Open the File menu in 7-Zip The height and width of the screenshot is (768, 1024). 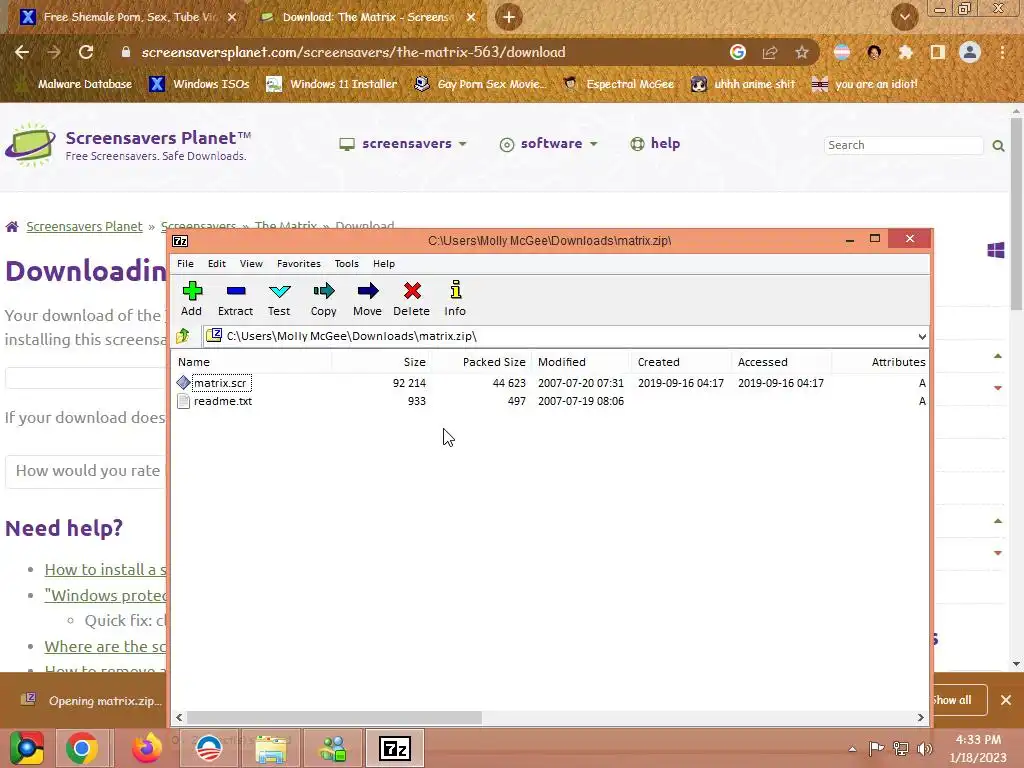coord(185,264)
